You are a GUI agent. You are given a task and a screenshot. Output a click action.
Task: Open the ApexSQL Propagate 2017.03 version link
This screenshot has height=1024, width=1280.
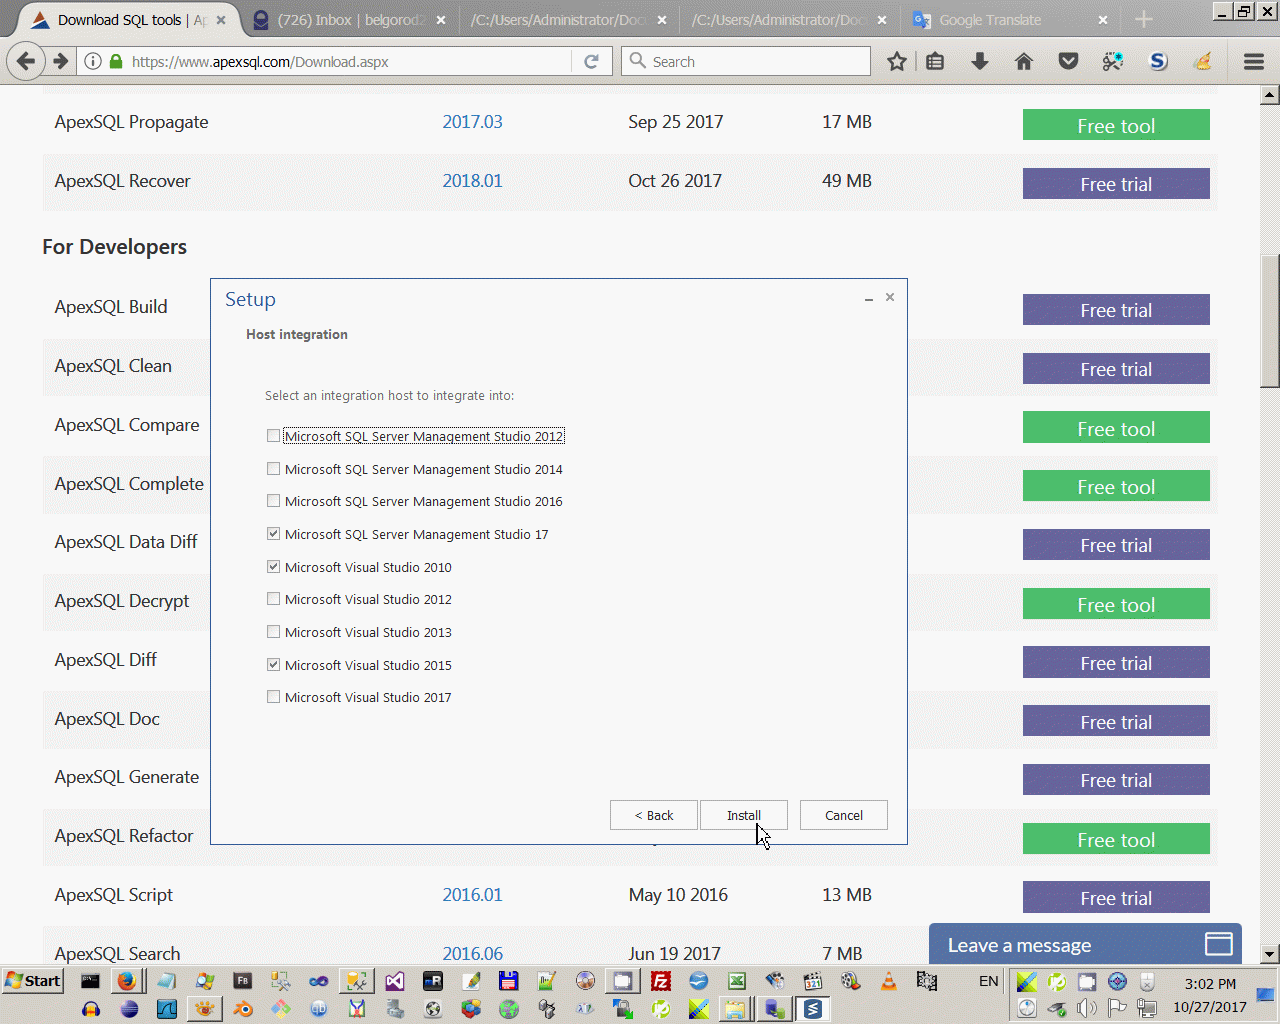[473, 122]
